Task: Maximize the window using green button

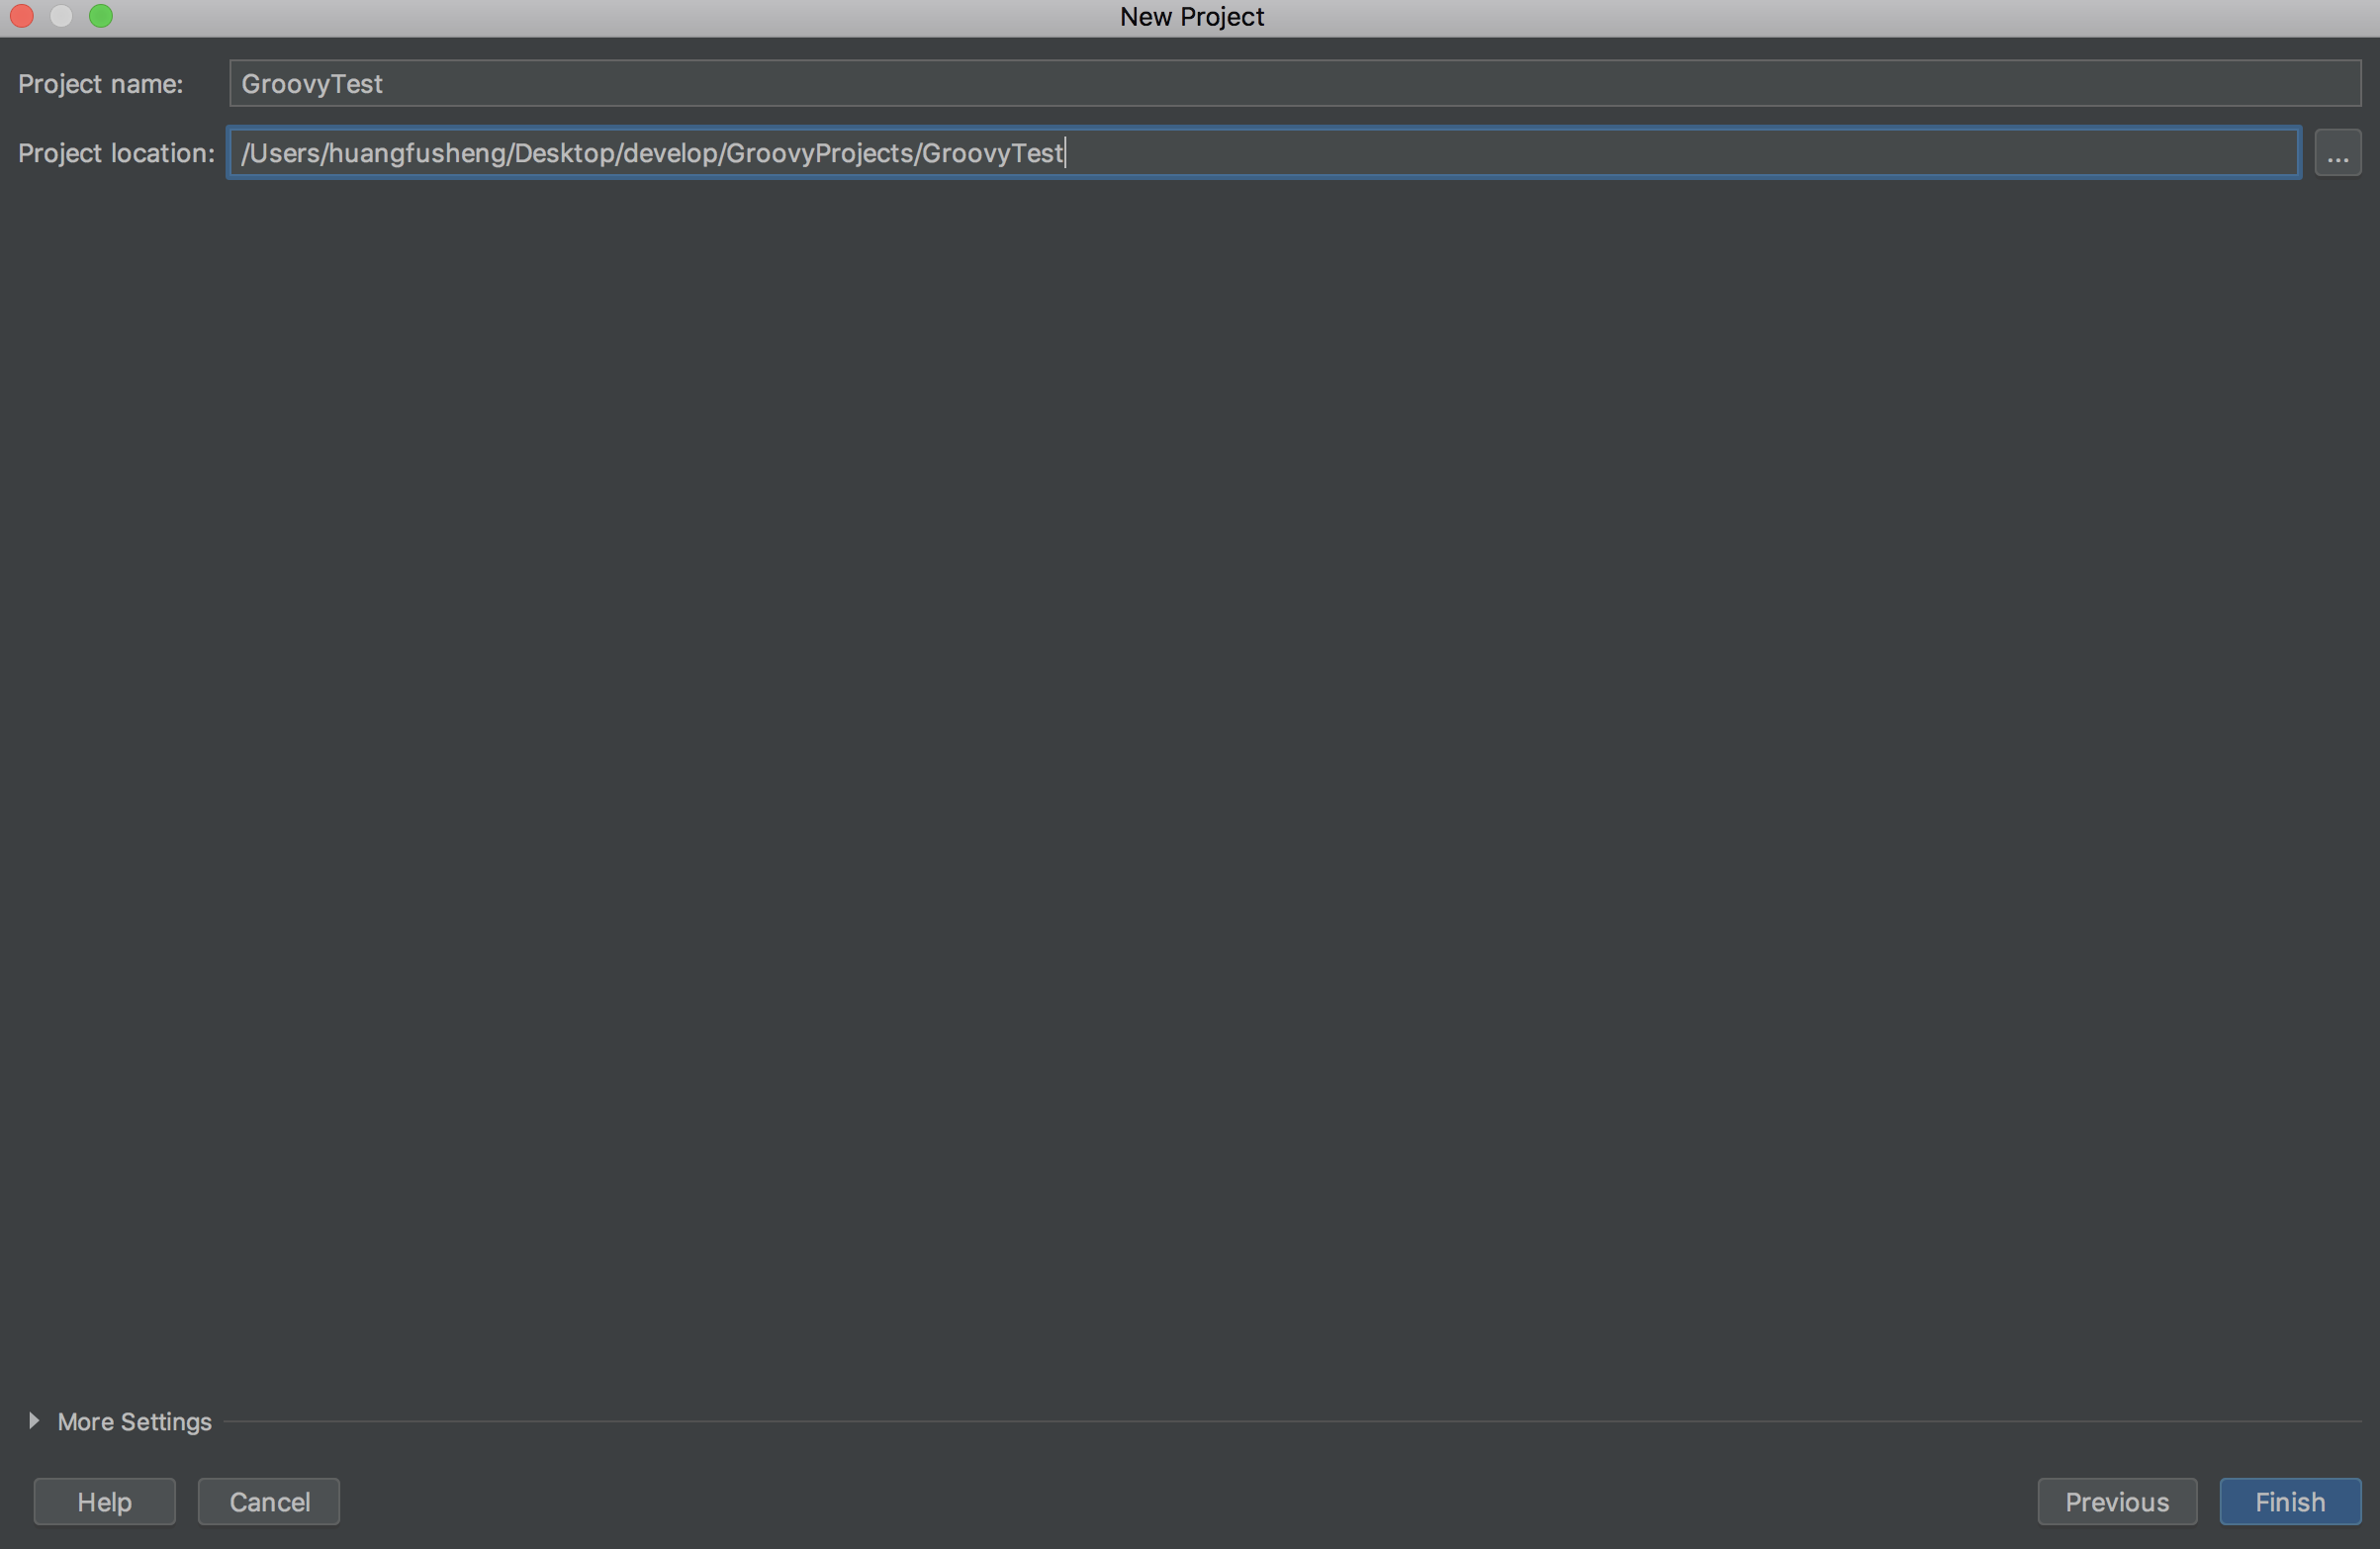Action: 101,16
